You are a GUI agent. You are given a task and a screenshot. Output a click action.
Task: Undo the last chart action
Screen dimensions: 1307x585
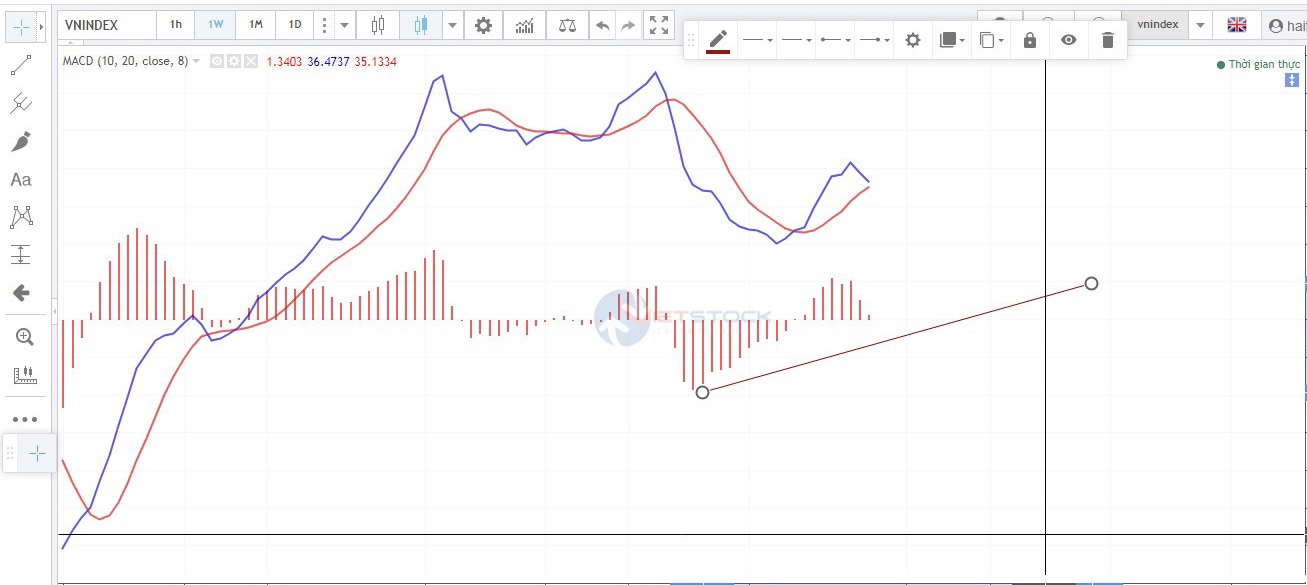click(602, 25)
